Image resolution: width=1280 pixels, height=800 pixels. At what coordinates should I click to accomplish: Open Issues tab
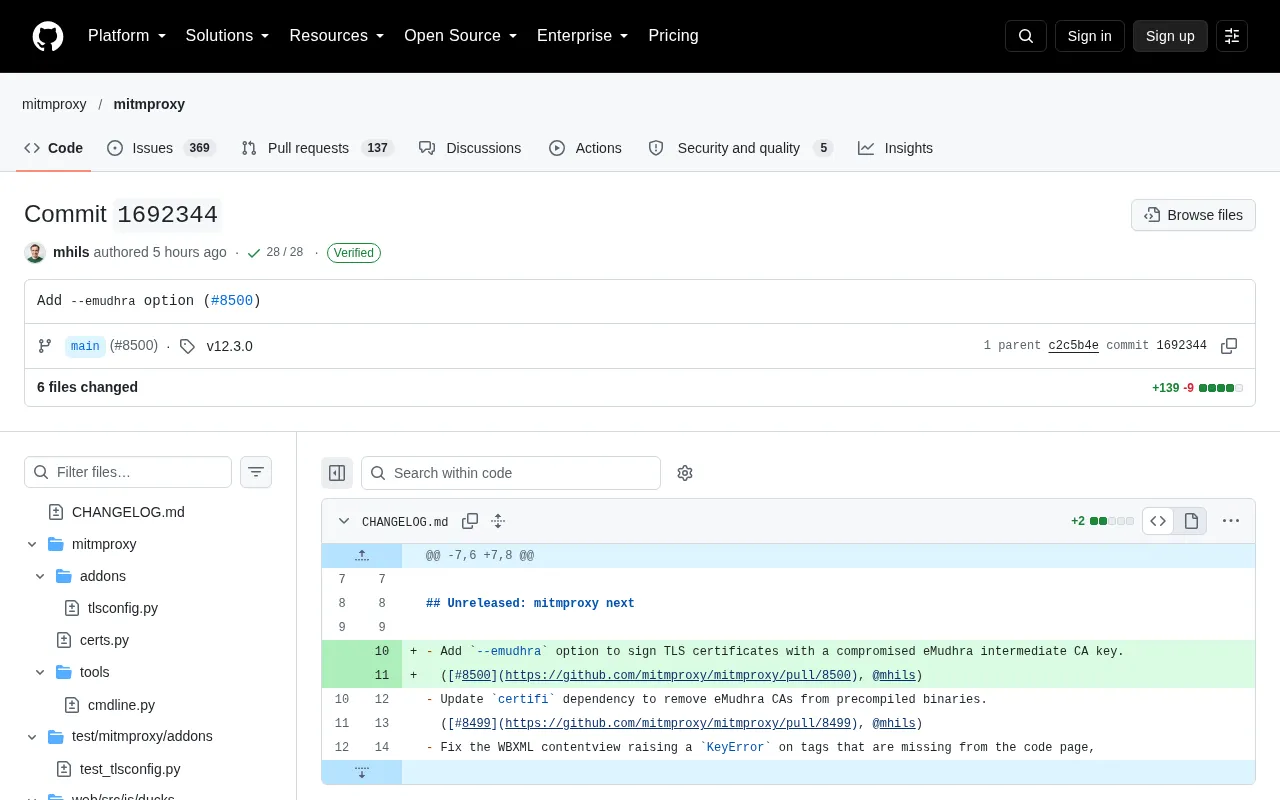[161, 148]
